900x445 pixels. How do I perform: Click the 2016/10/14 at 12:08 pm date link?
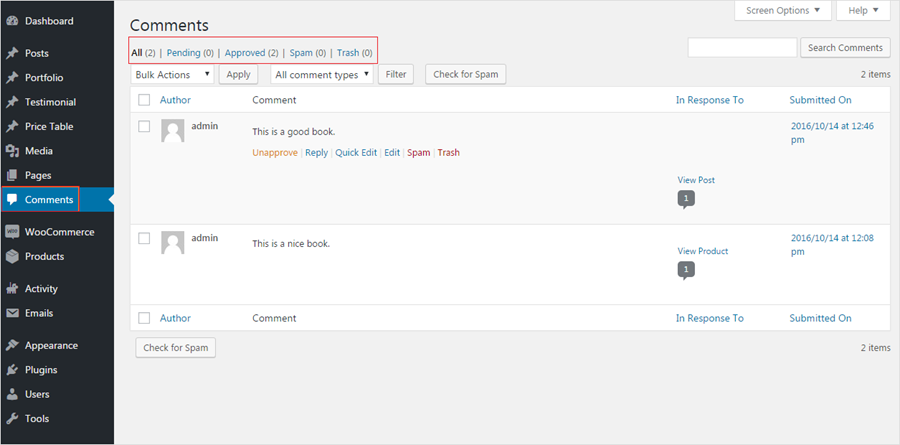pyautogui.click(x=832, y=245)
